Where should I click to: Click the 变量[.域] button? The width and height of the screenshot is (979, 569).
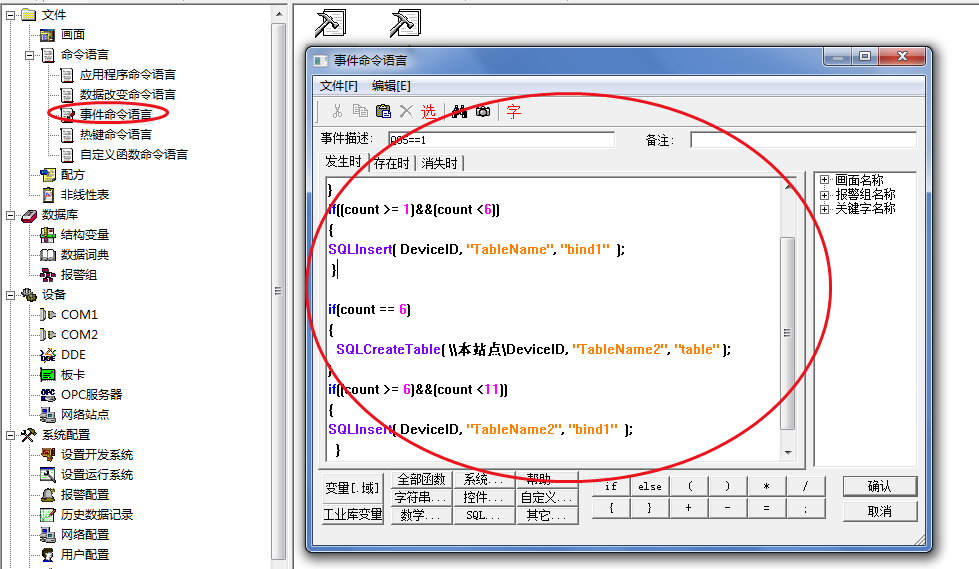(x=352, y=488)
